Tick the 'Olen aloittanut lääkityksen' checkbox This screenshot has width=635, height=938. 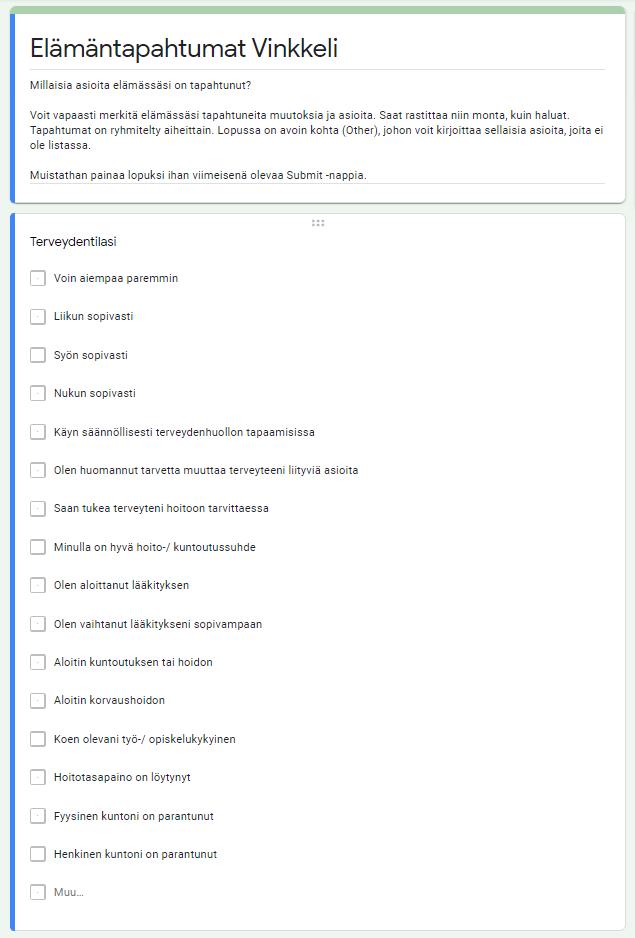[x=38, y=585]
